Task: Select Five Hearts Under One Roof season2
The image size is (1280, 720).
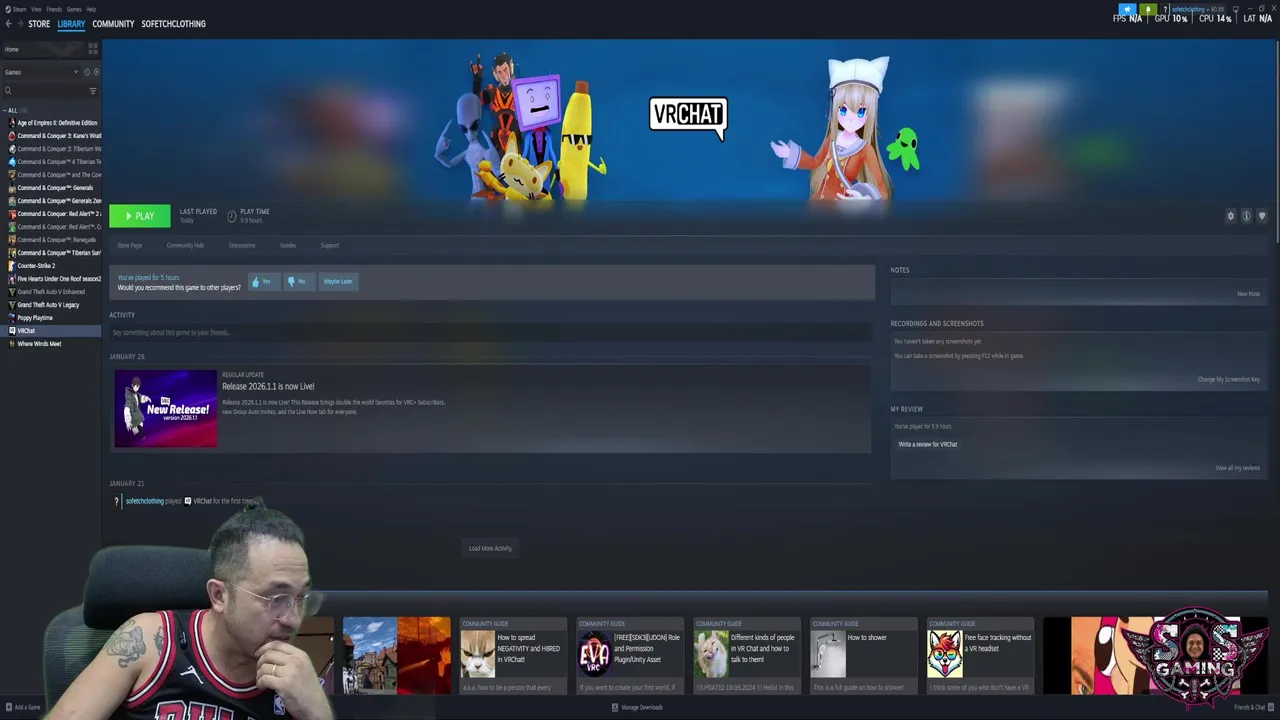Action: (x=59, y=279)
